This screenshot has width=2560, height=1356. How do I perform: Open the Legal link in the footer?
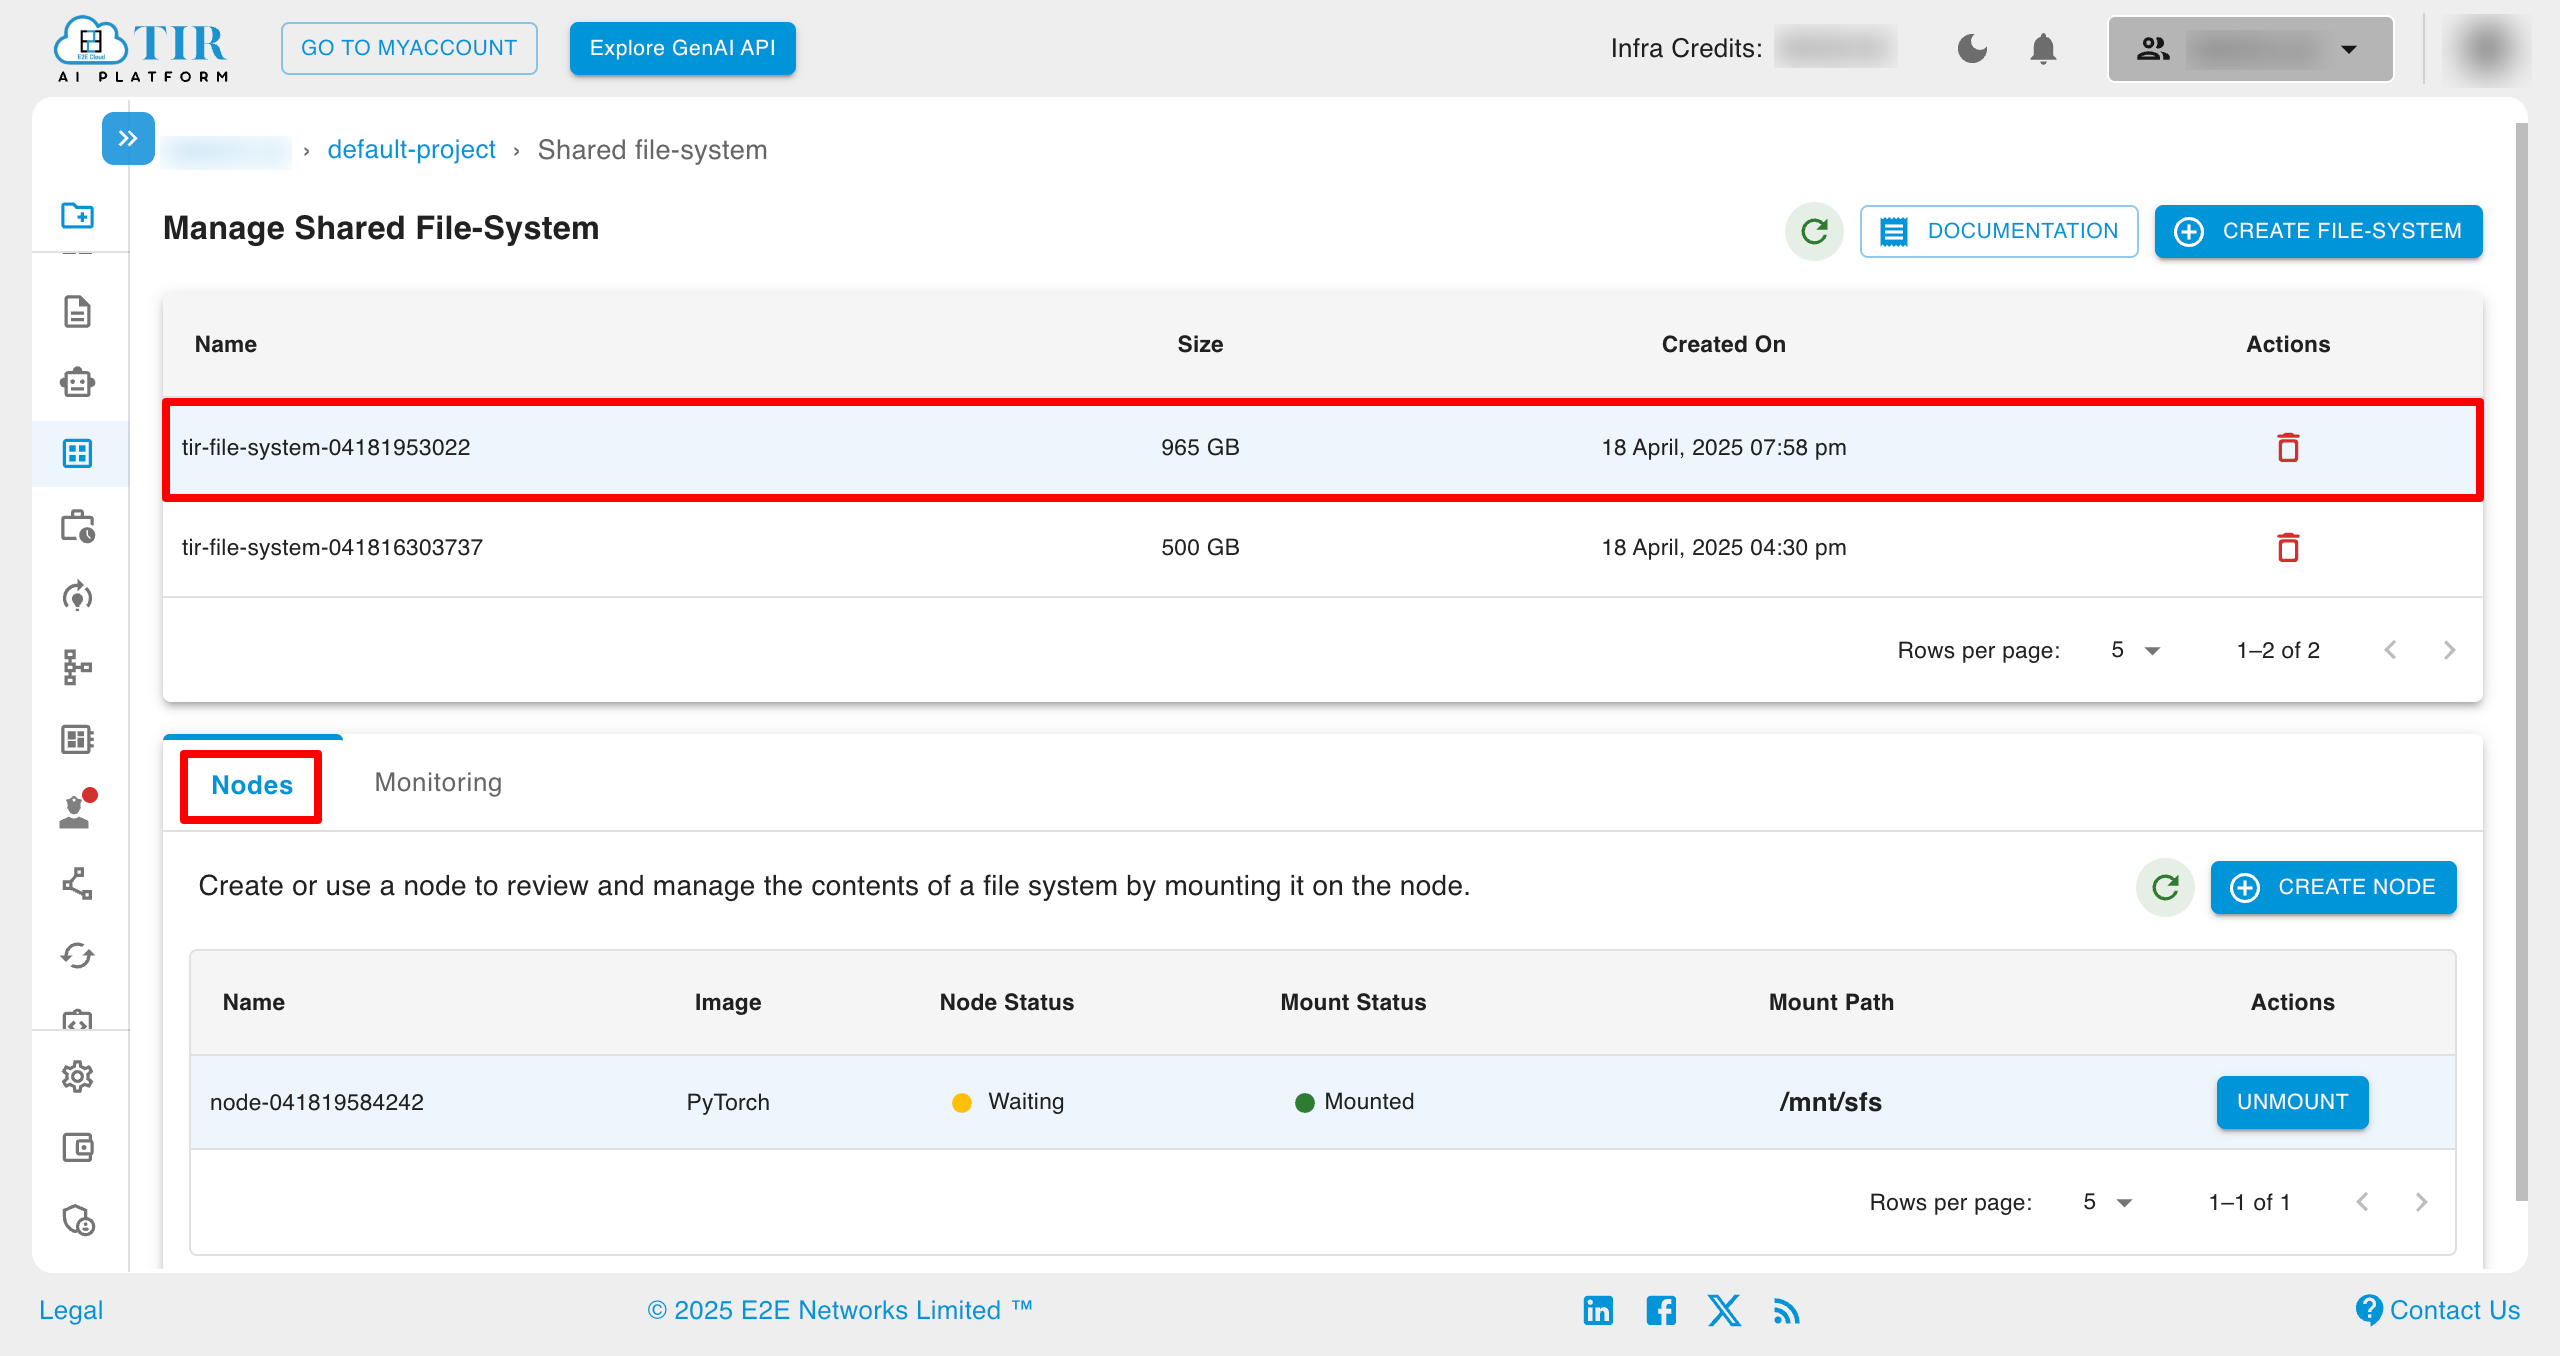point(70,1310)
